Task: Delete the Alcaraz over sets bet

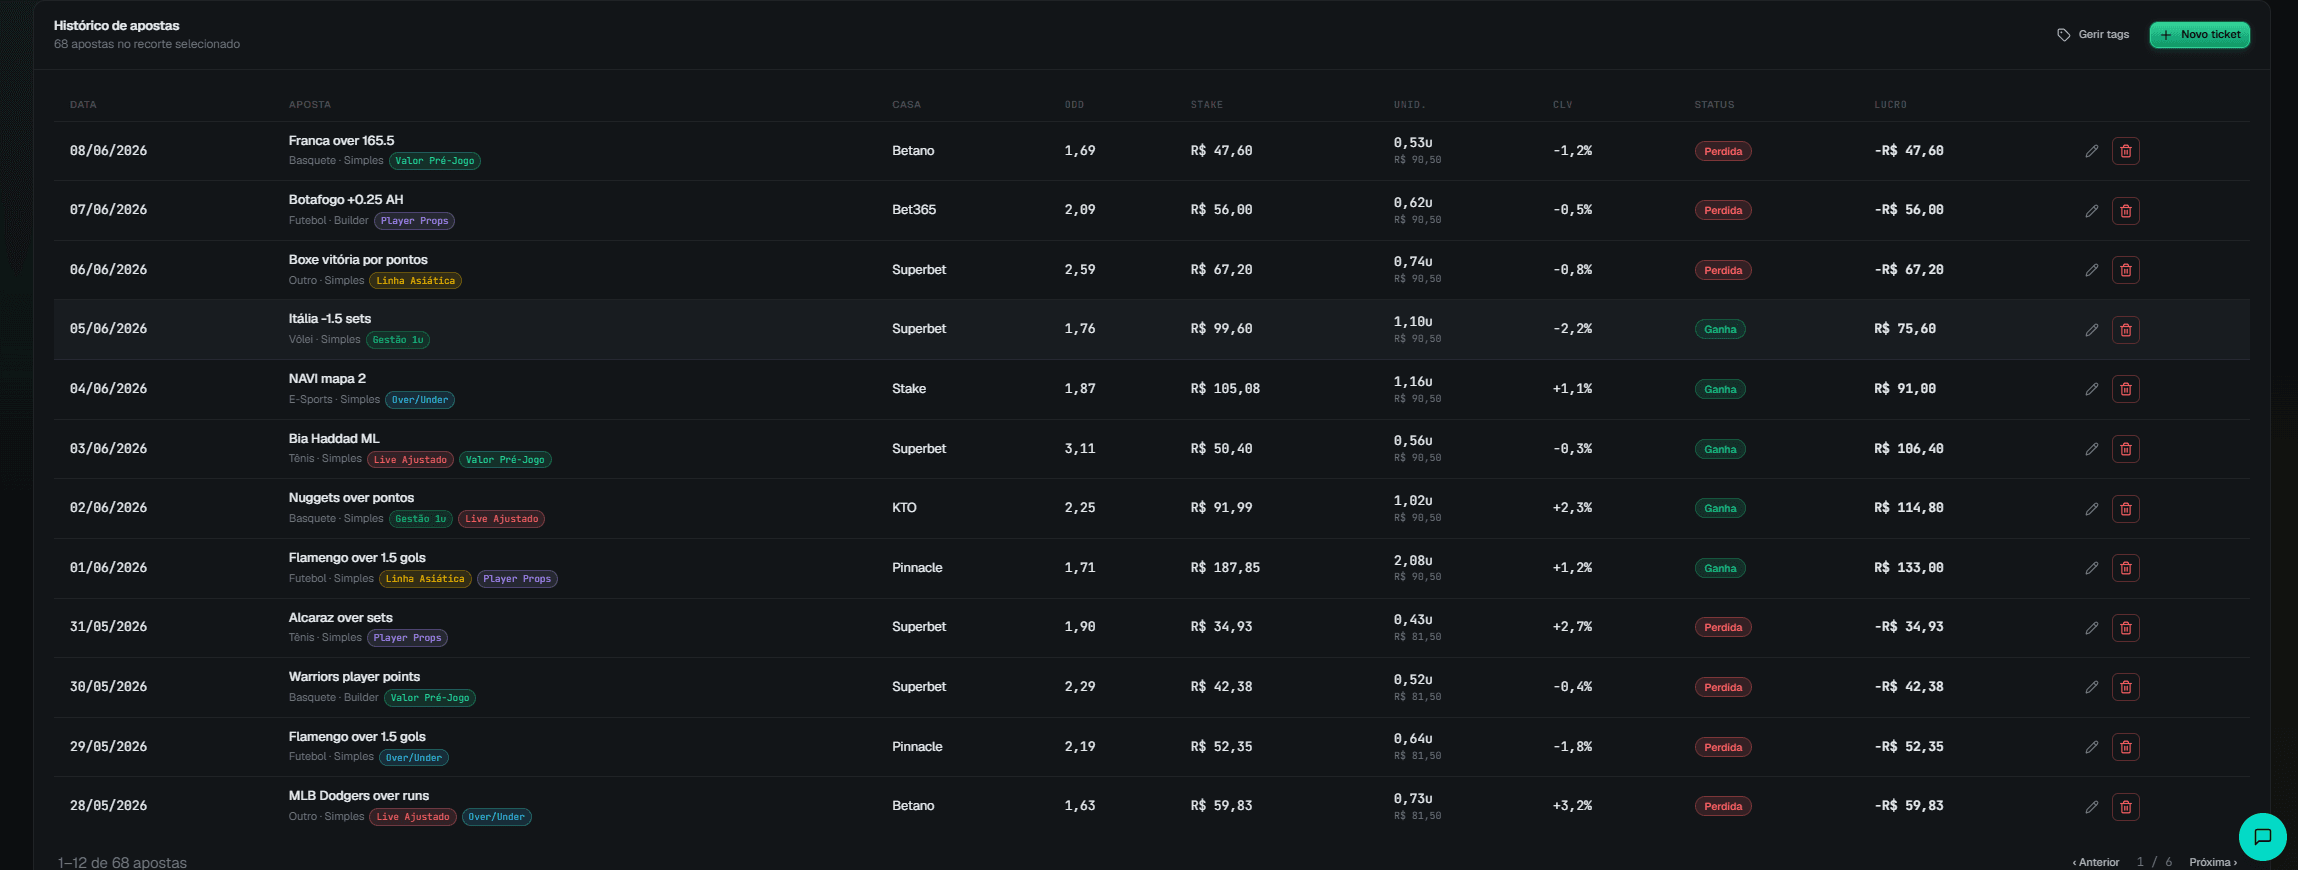Action: click(x=2125, y=628)
